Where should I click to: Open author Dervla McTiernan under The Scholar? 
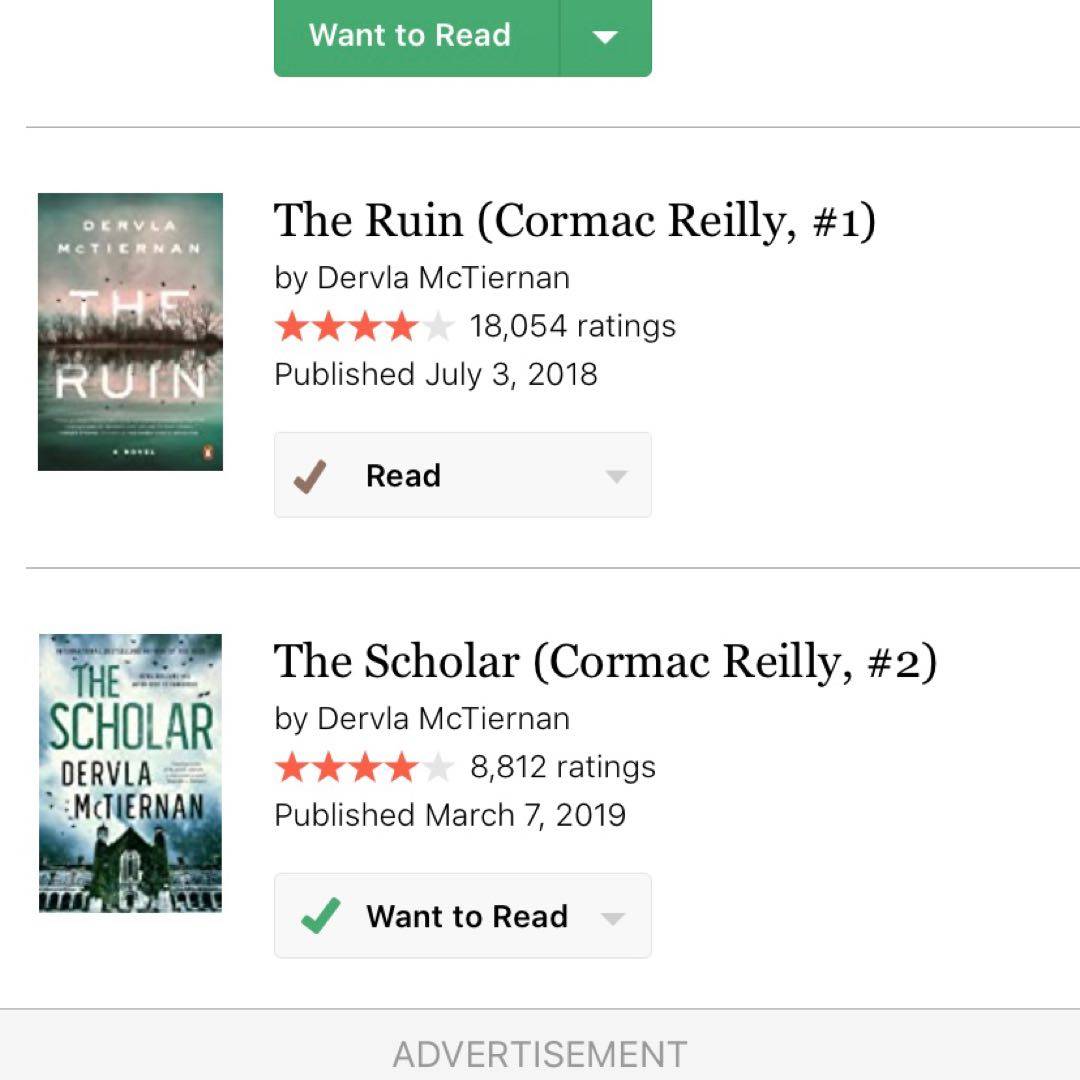point(443,718)
